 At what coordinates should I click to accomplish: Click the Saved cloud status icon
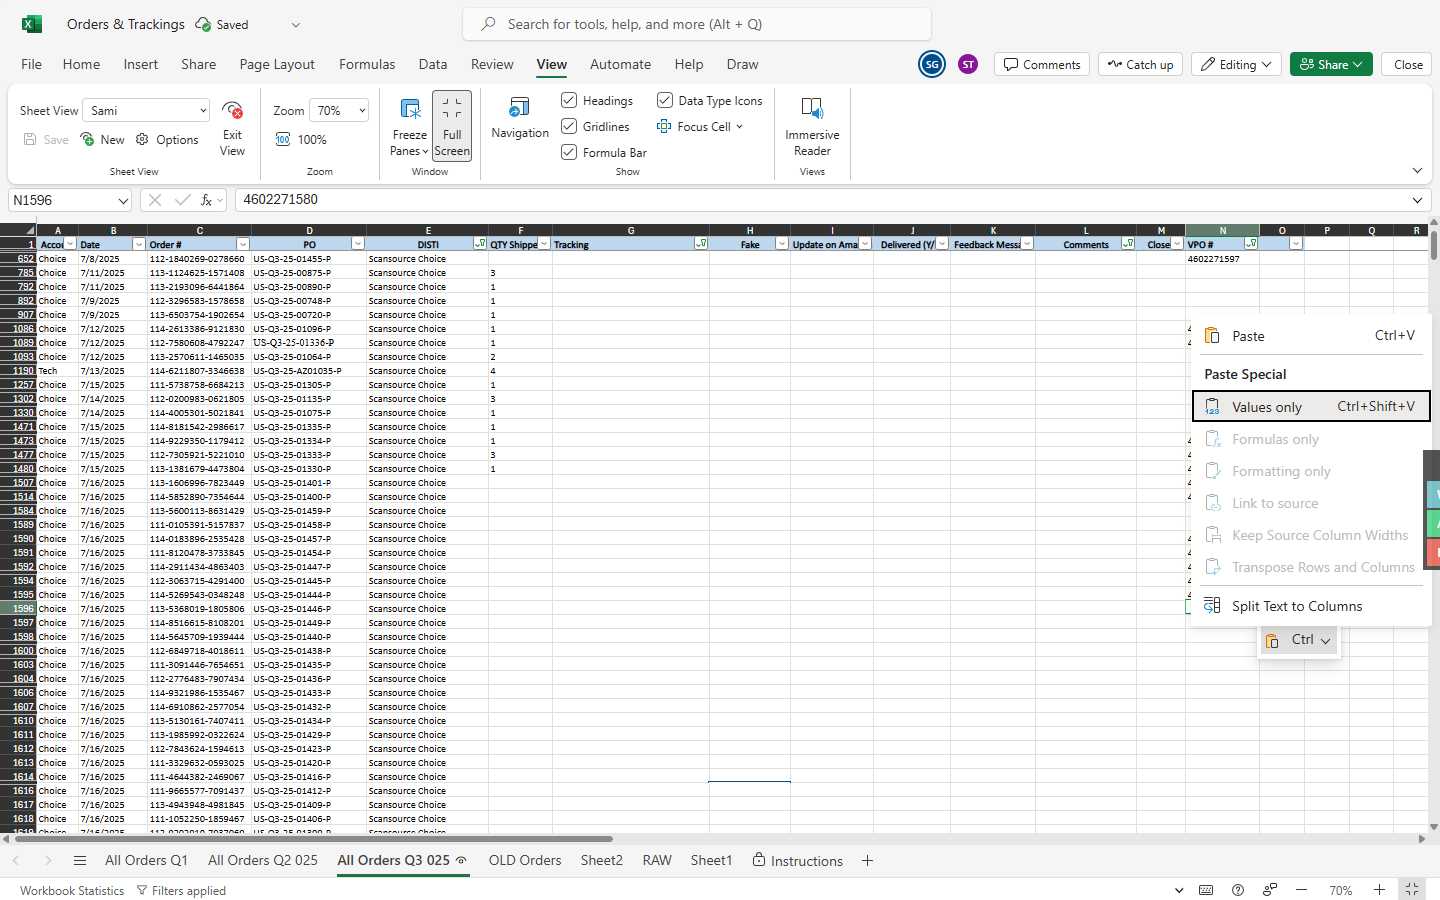(x=203, y=24)
